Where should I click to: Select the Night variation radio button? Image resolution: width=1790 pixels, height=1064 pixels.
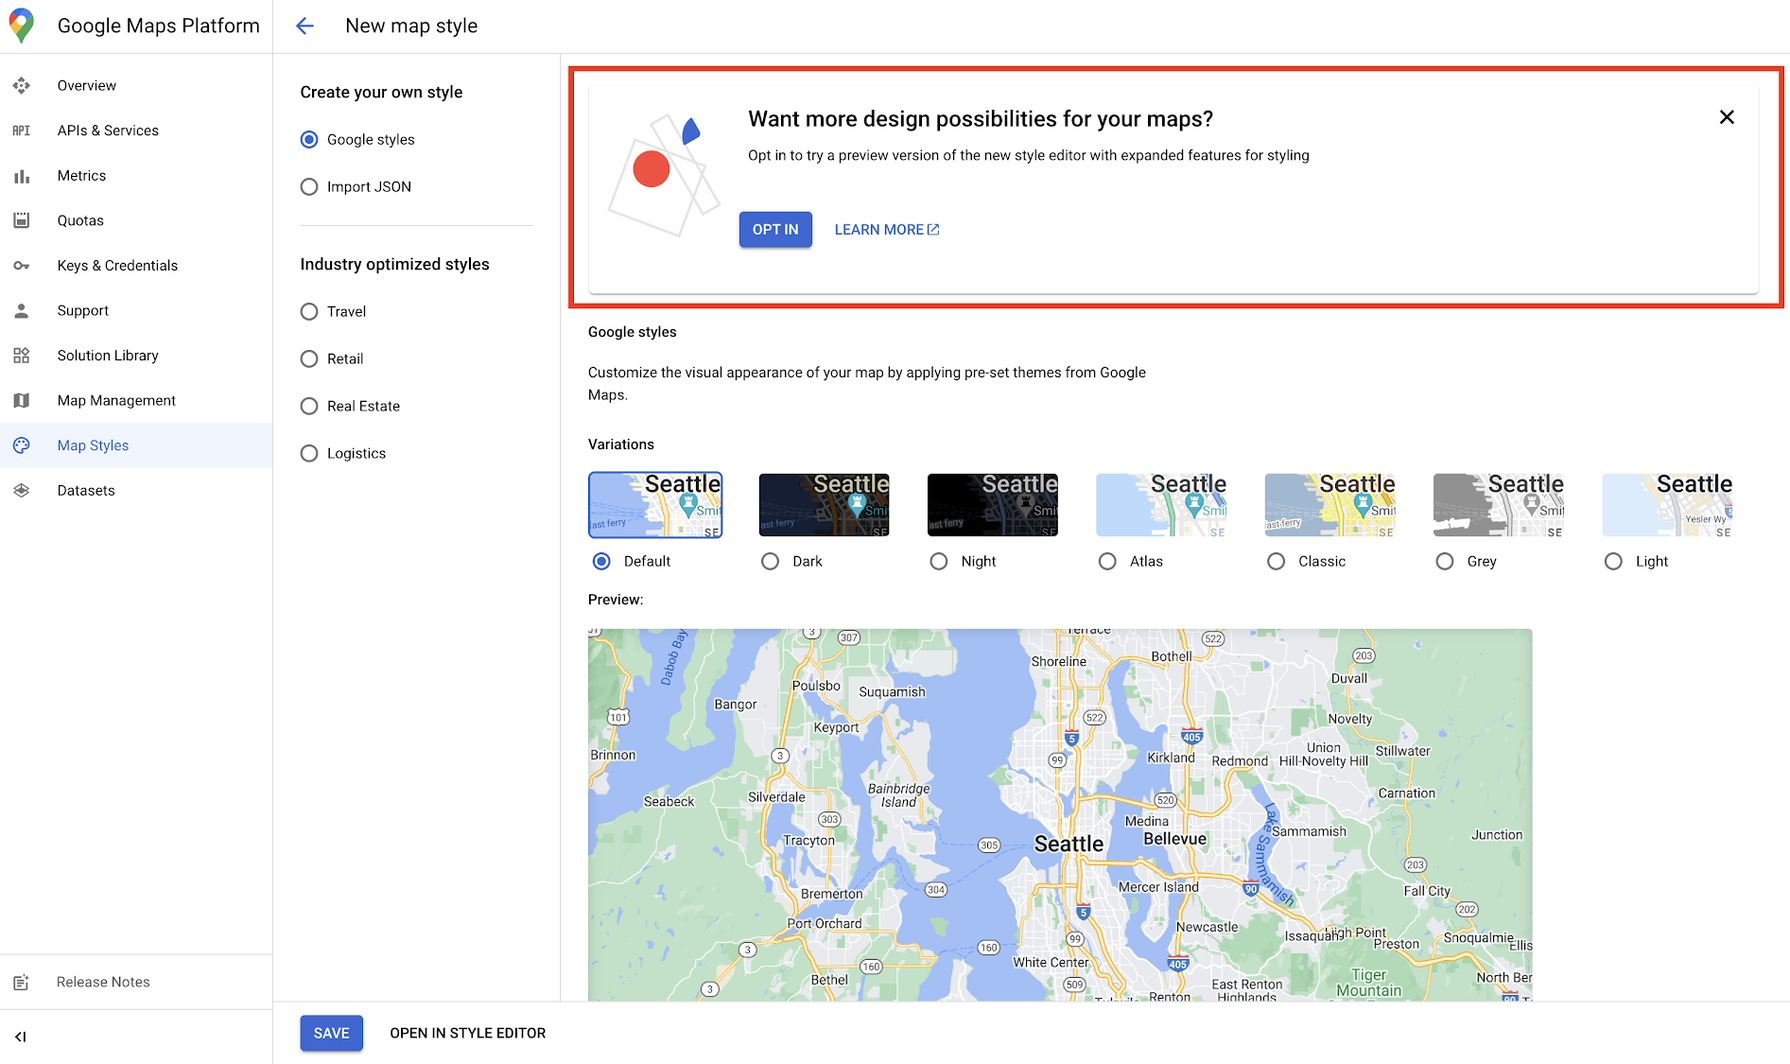[938, 562]
